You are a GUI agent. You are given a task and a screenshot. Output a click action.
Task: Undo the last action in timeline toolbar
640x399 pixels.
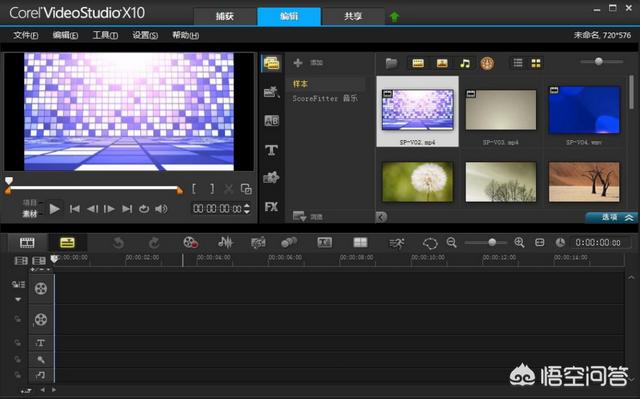(x=118, y=243)
